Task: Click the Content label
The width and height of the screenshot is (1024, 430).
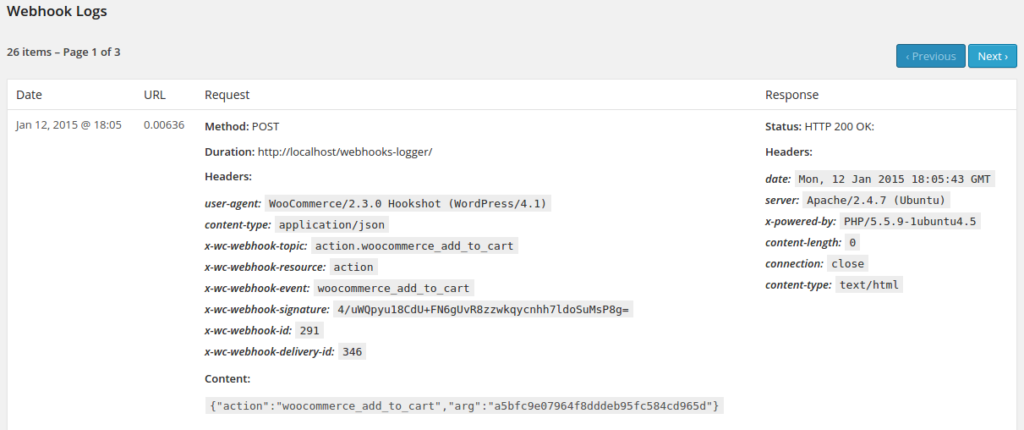Action: (227, 378)
